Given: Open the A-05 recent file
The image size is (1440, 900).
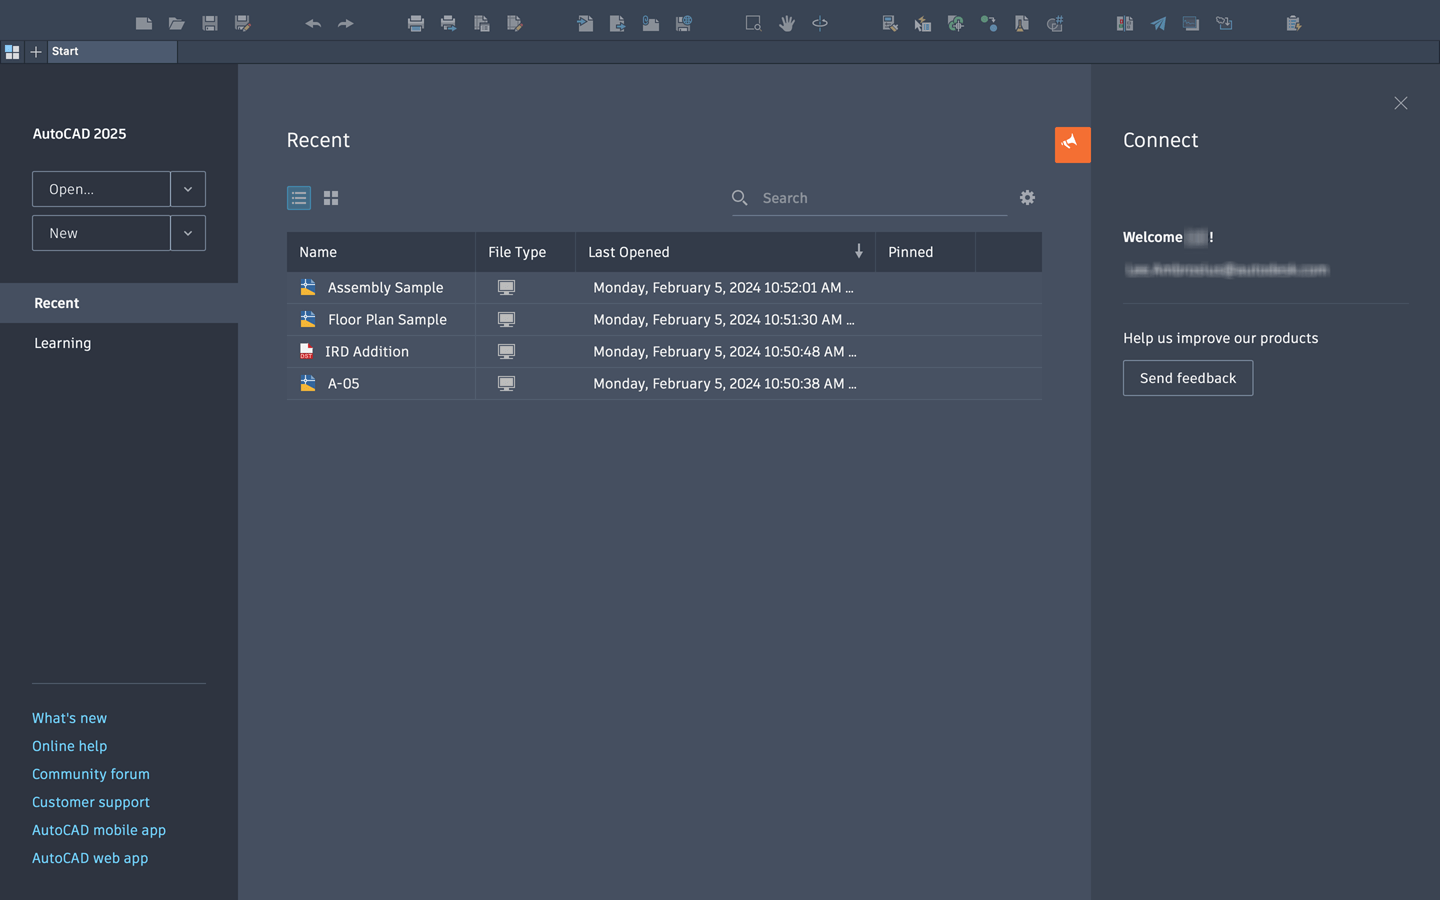Looking at the screenshot, I should point(343,383).
